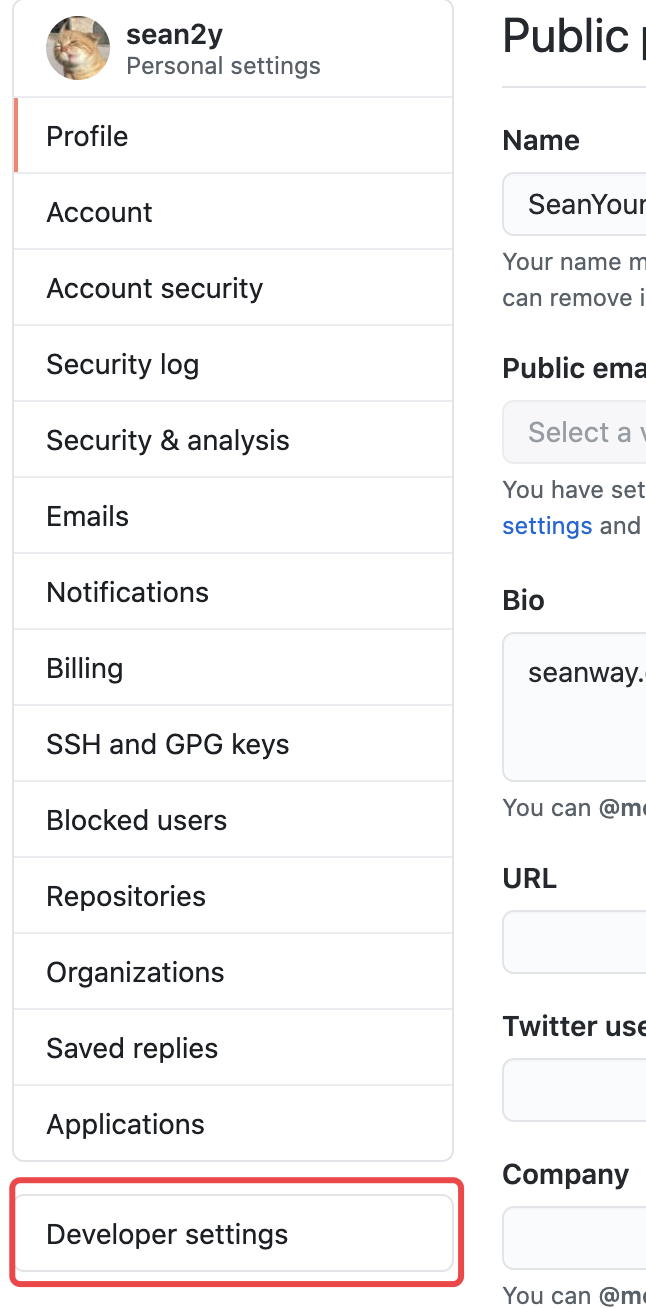Go to Organizations settings
Viewport: 646px width, 1308px height.
[x=135, y=971]
